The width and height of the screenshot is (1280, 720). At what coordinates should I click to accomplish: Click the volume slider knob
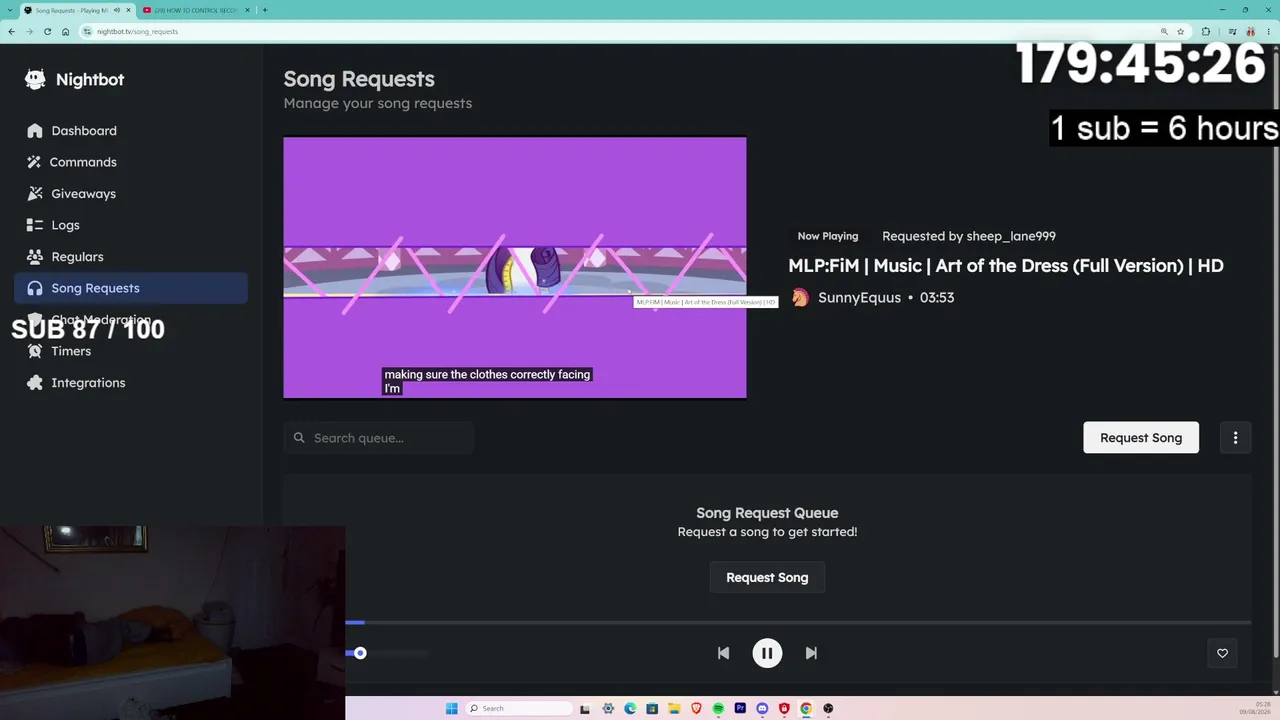click(360, 653)
